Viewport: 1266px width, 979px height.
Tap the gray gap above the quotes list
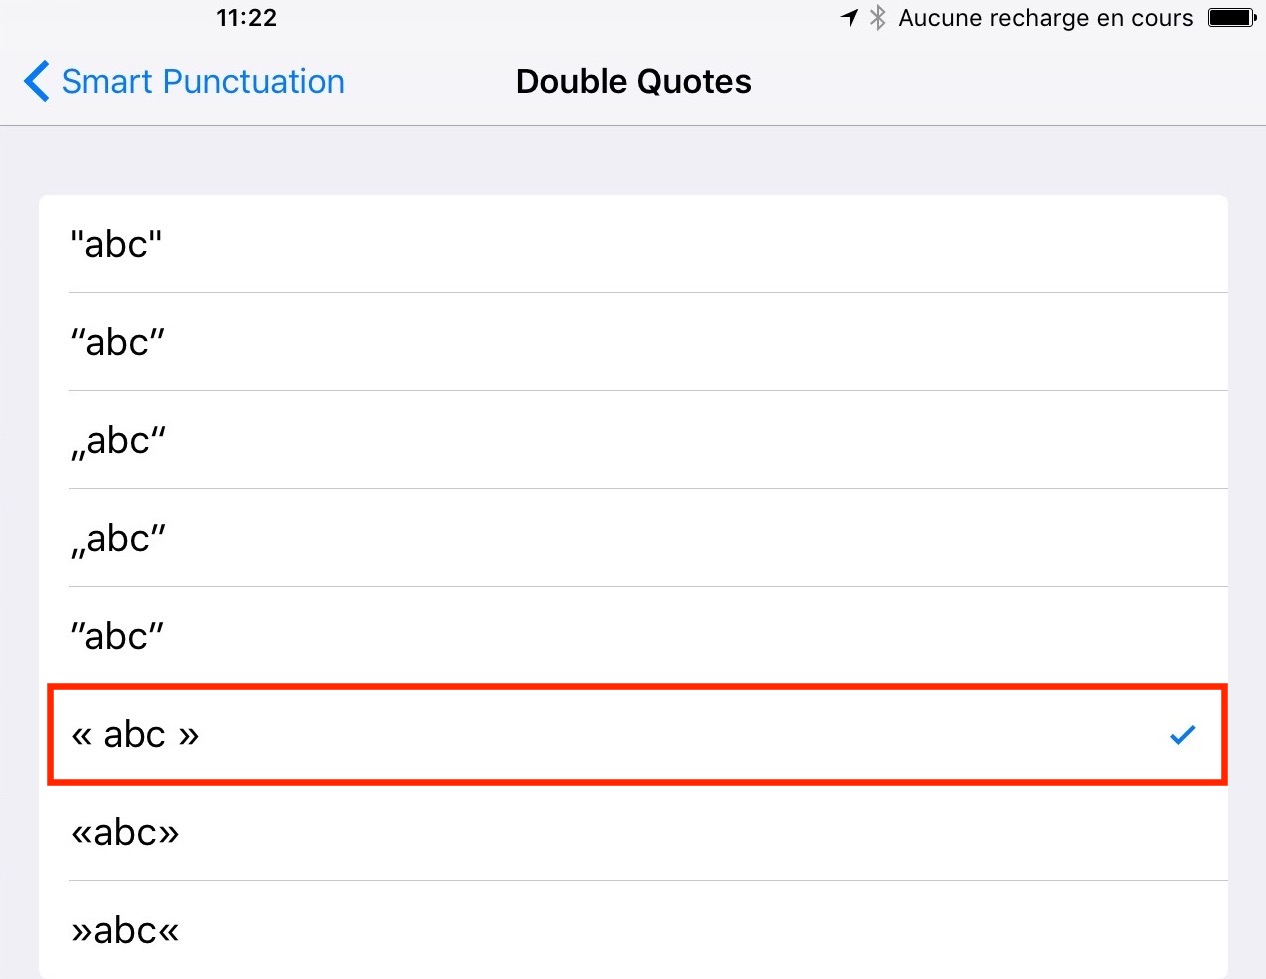click(633, 160)
